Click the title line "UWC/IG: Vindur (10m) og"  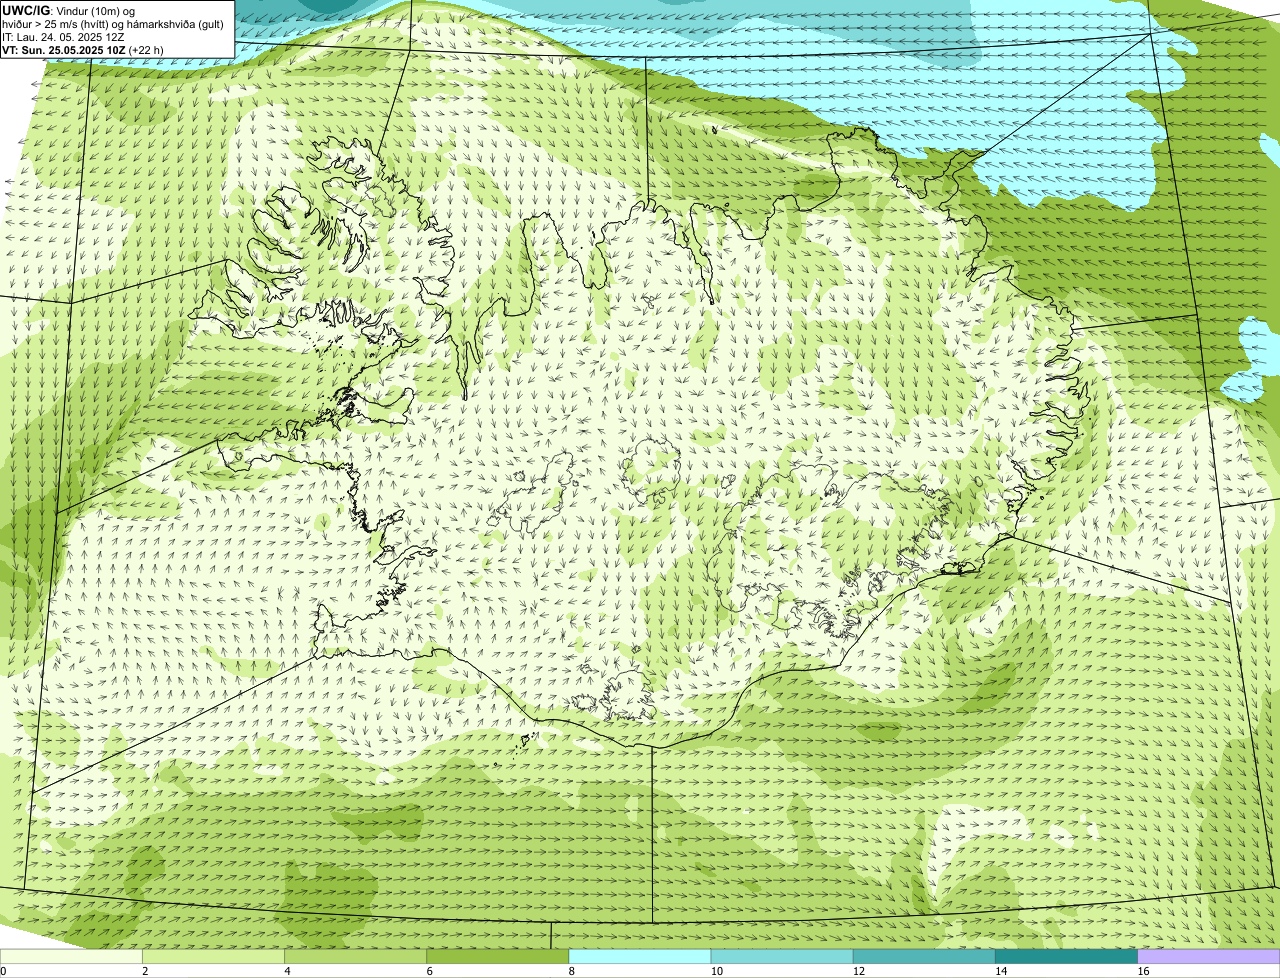click(68, 10)
